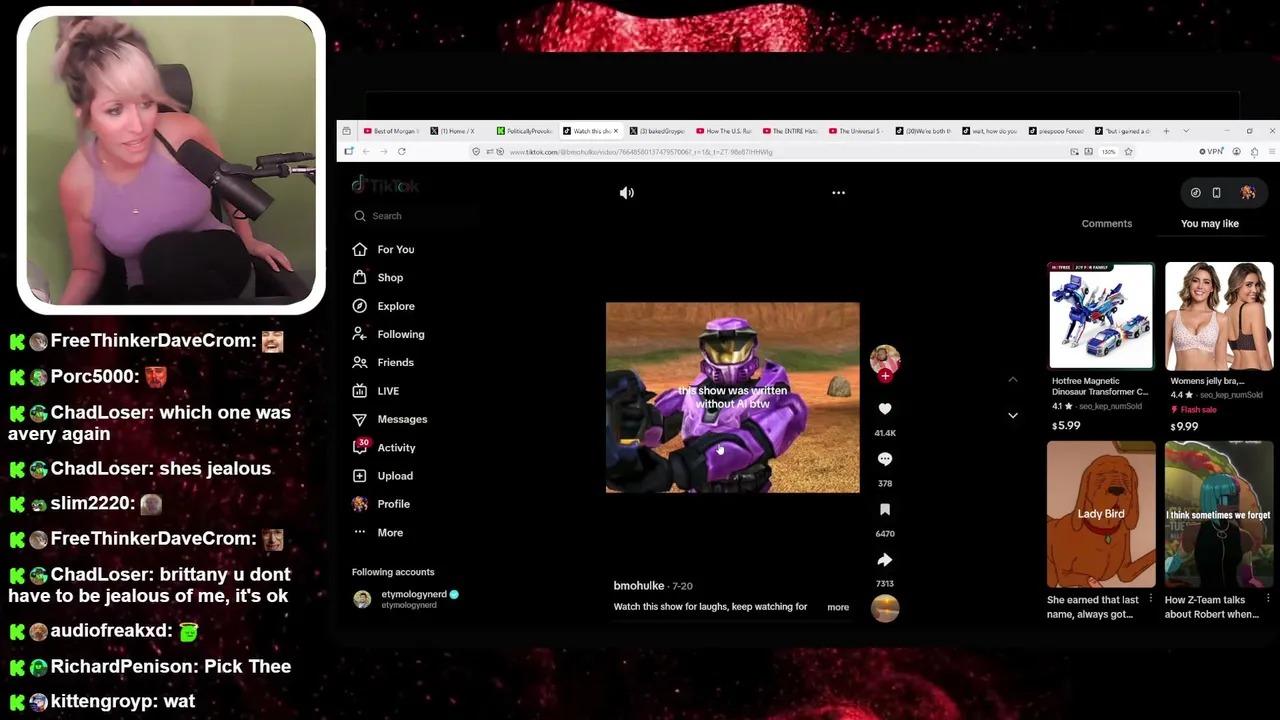Go to the next video with the down chevron
This screenshot has height=720, width=1280.
[x=1012, y=415]
